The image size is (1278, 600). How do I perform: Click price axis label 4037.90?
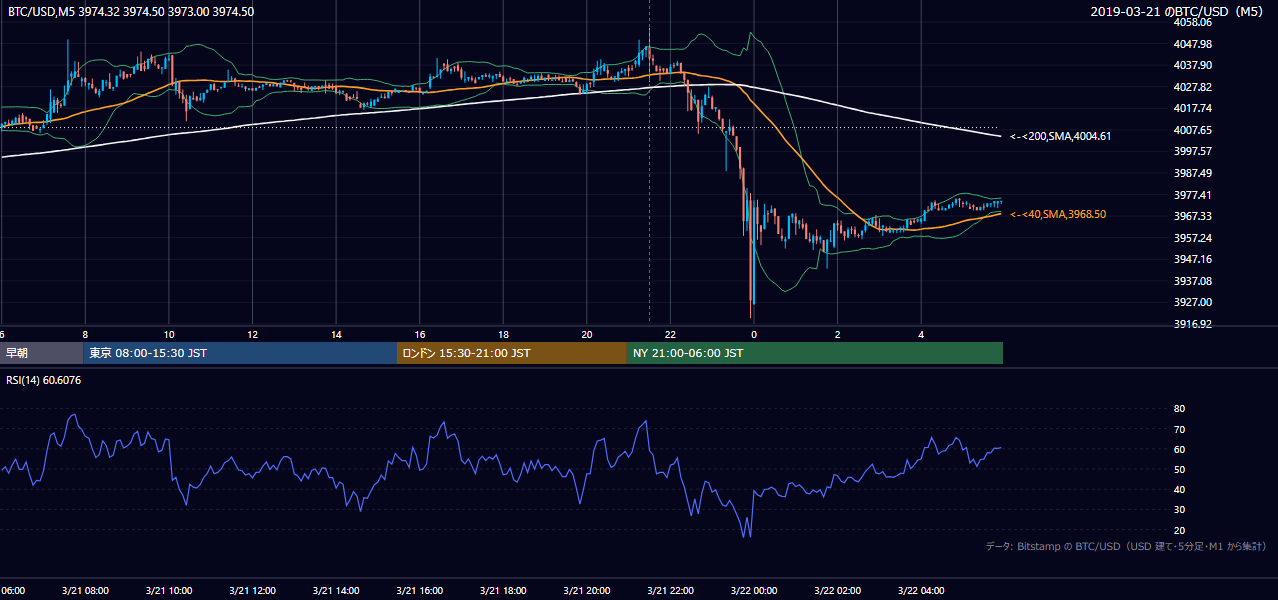1193,65
